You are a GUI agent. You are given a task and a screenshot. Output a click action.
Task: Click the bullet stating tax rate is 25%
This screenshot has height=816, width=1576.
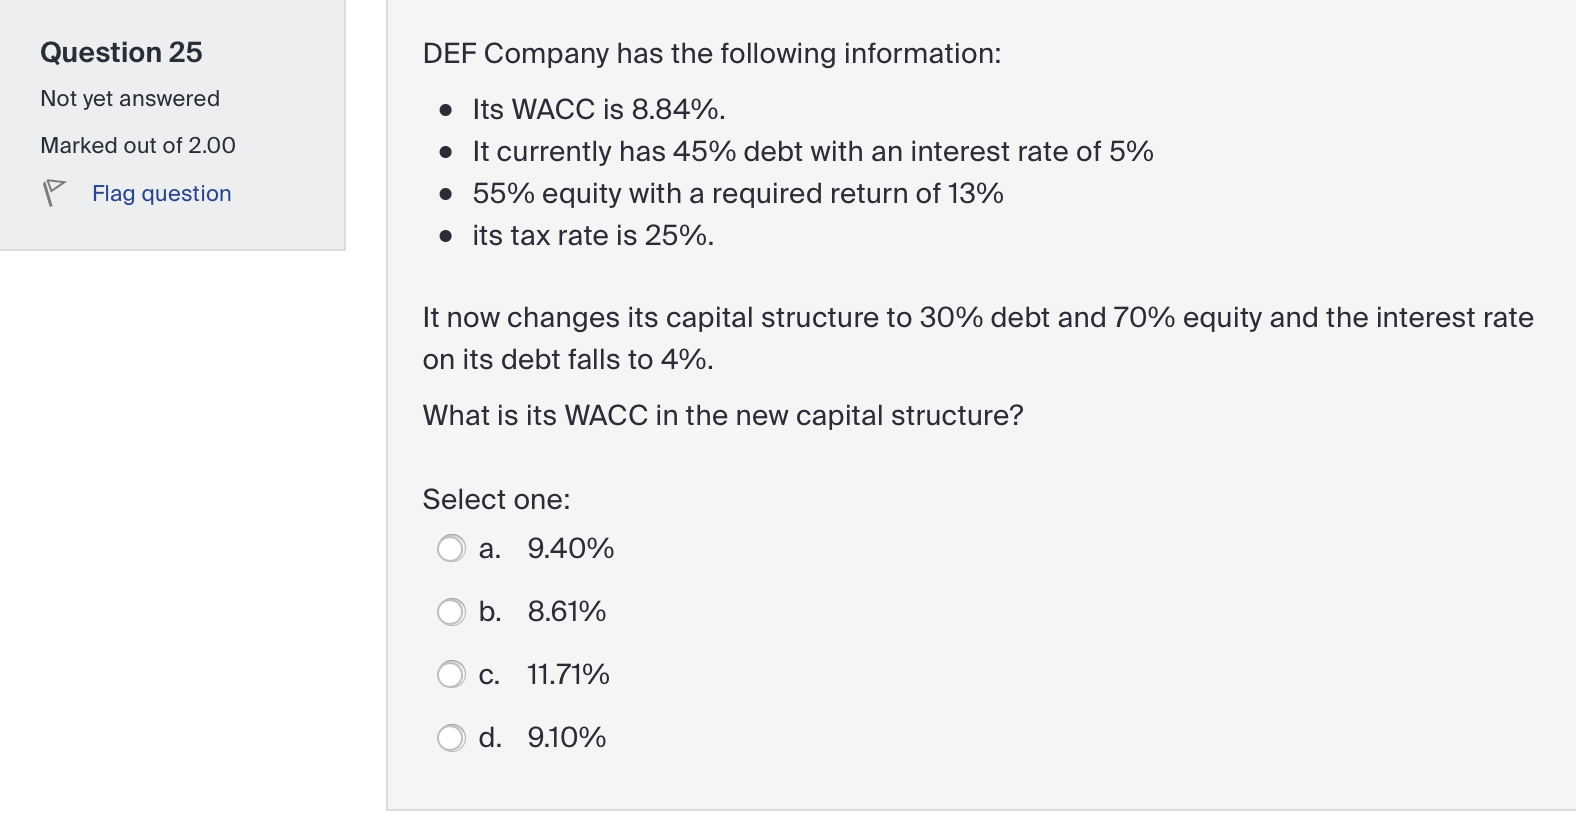[592, 236]
